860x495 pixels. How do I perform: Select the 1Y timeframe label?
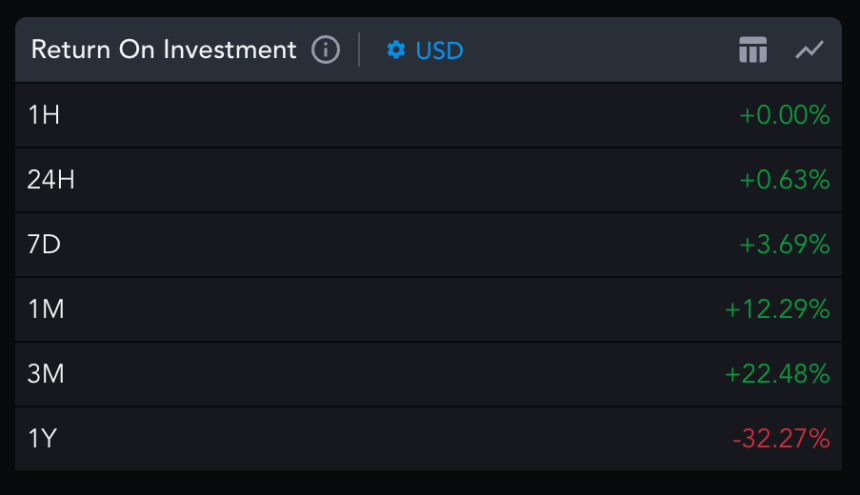(42, 438)
